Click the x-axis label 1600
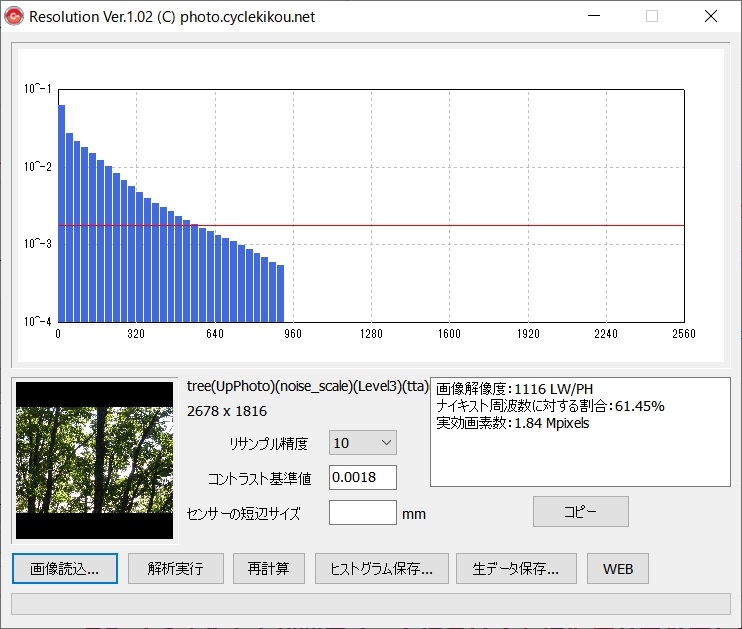This screenshot has height=629, width=742. 449,334
